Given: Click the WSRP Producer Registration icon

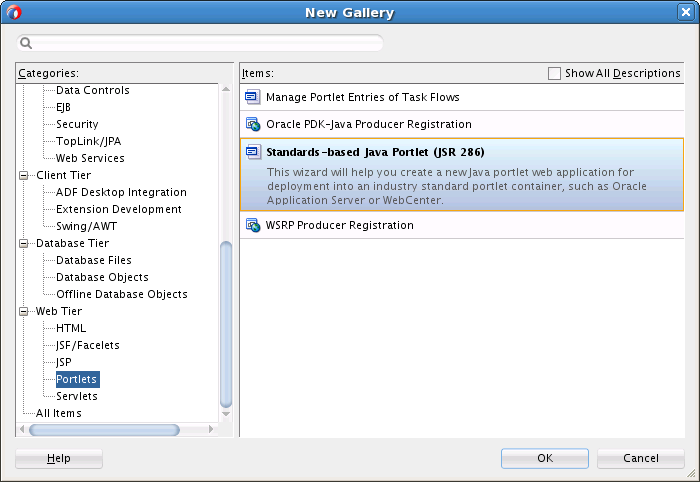Looking at the screenshot, I should (x=253, y=225).
